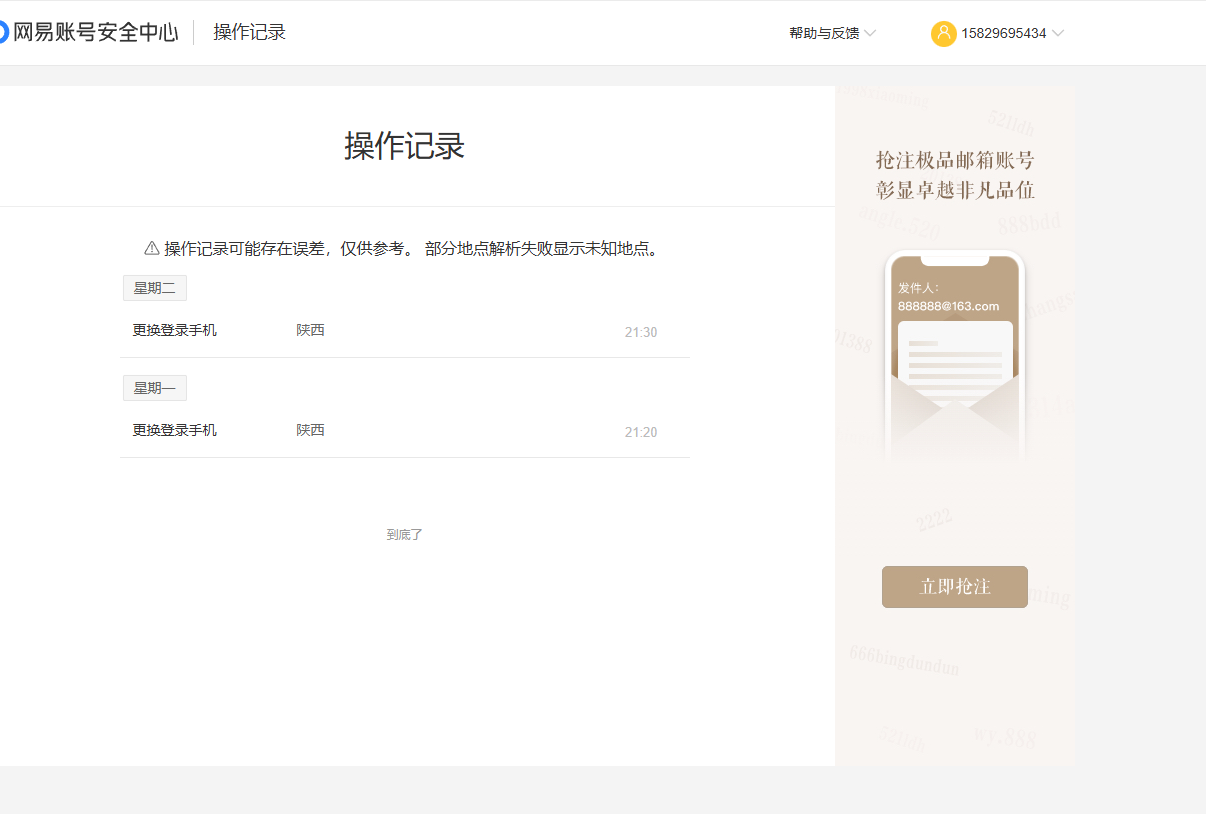
Task: Open the 帮助与反馈 menu
Action: click(824, 34)
